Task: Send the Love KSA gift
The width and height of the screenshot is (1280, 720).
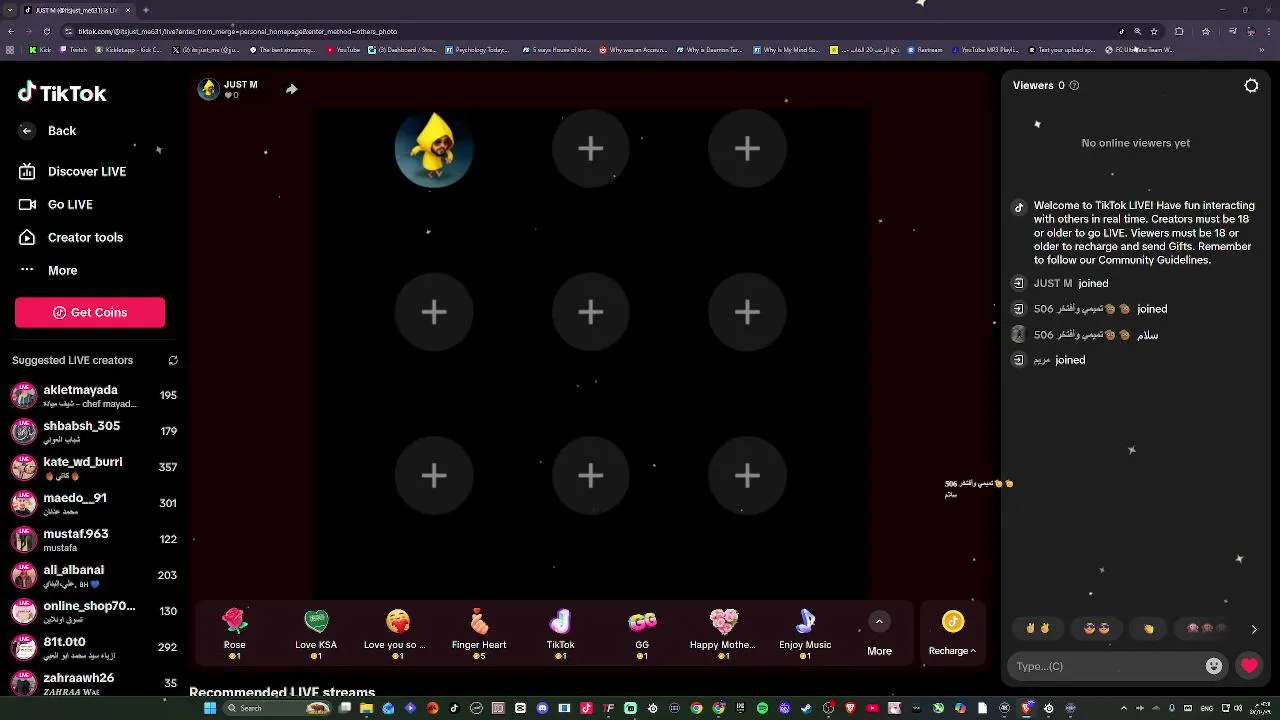Action: (x=316, y=633)
